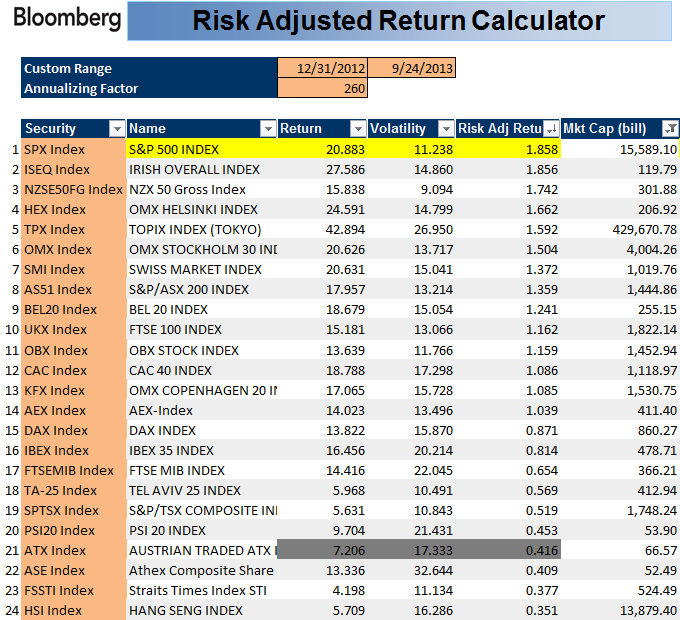Viewport: 680px width, 620px height.
Task: Select the gray AUSTRIAN TRADED ATX cell
Action: point(201,550)
